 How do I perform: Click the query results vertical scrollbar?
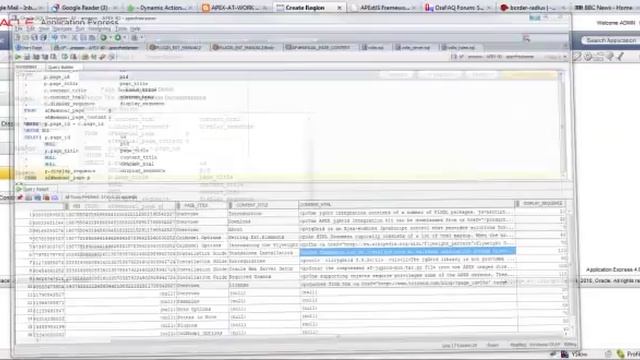[570, 271]
